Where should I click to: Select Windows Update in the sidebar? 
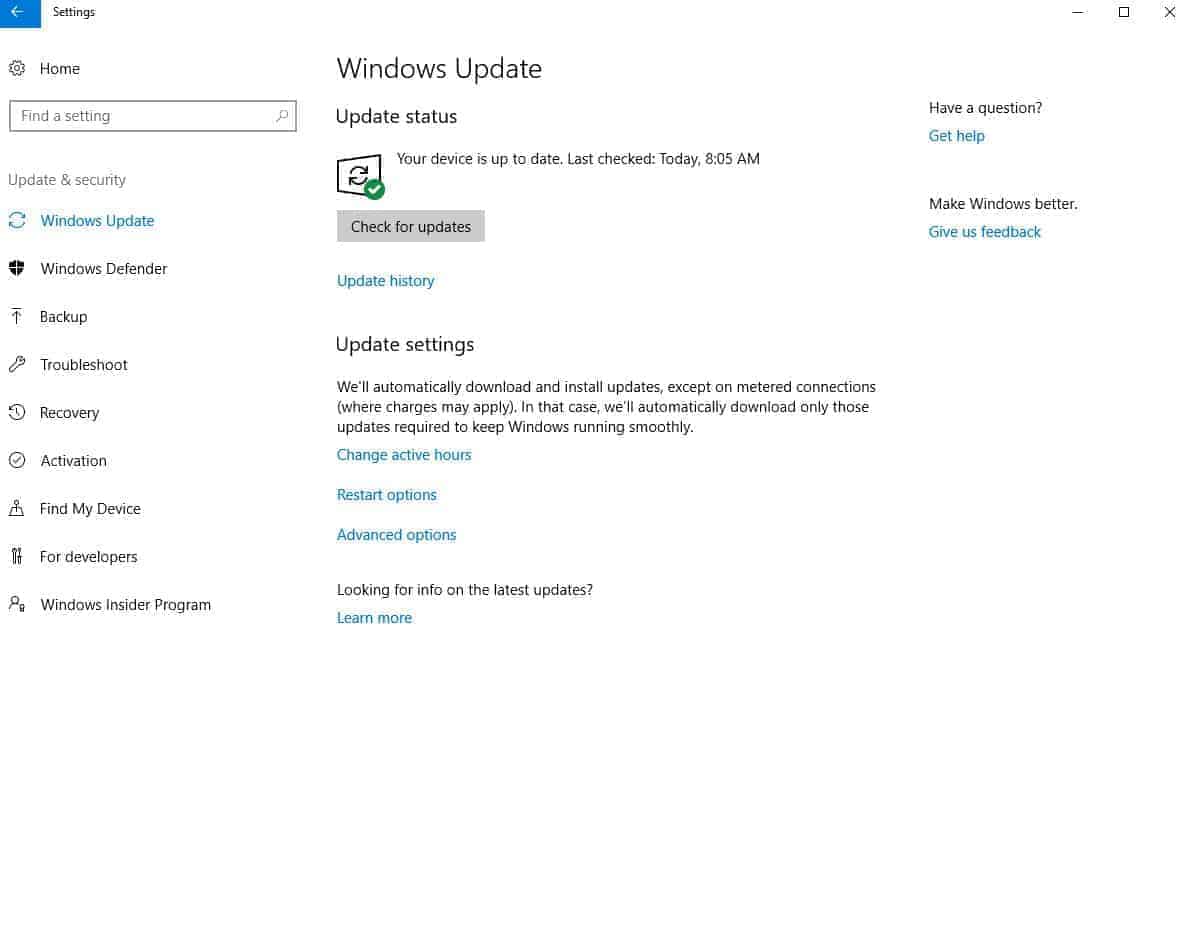(x=97, y=220)
